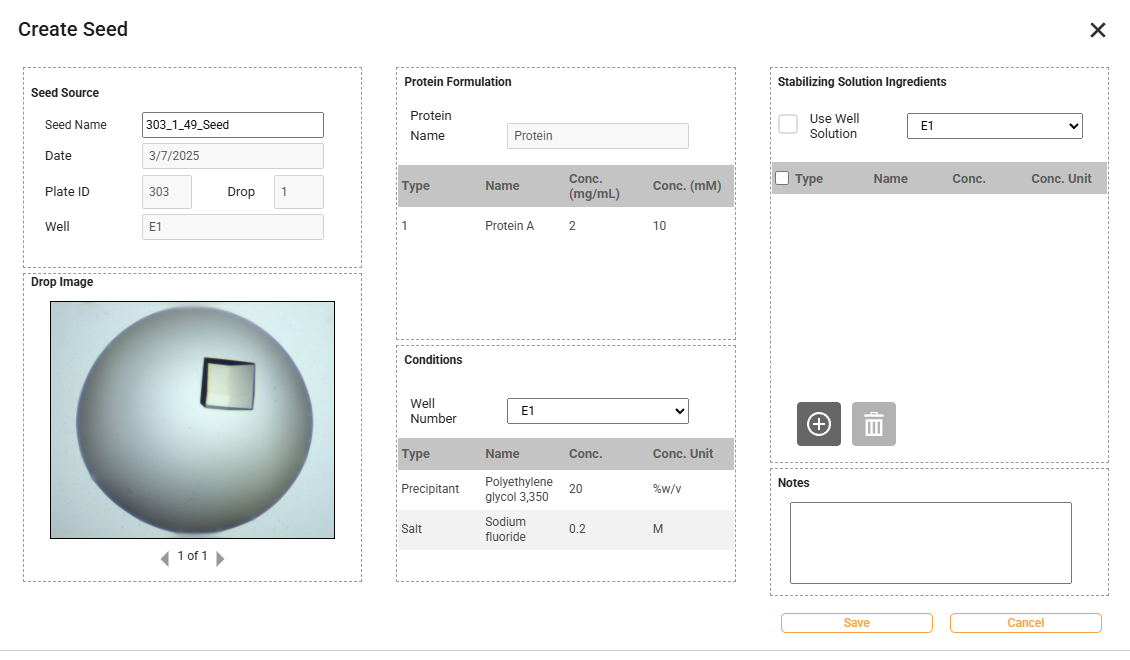The height and width of the screenshot is (660, 1130).
Task: Click the Protein Name field
Action: 597,136
